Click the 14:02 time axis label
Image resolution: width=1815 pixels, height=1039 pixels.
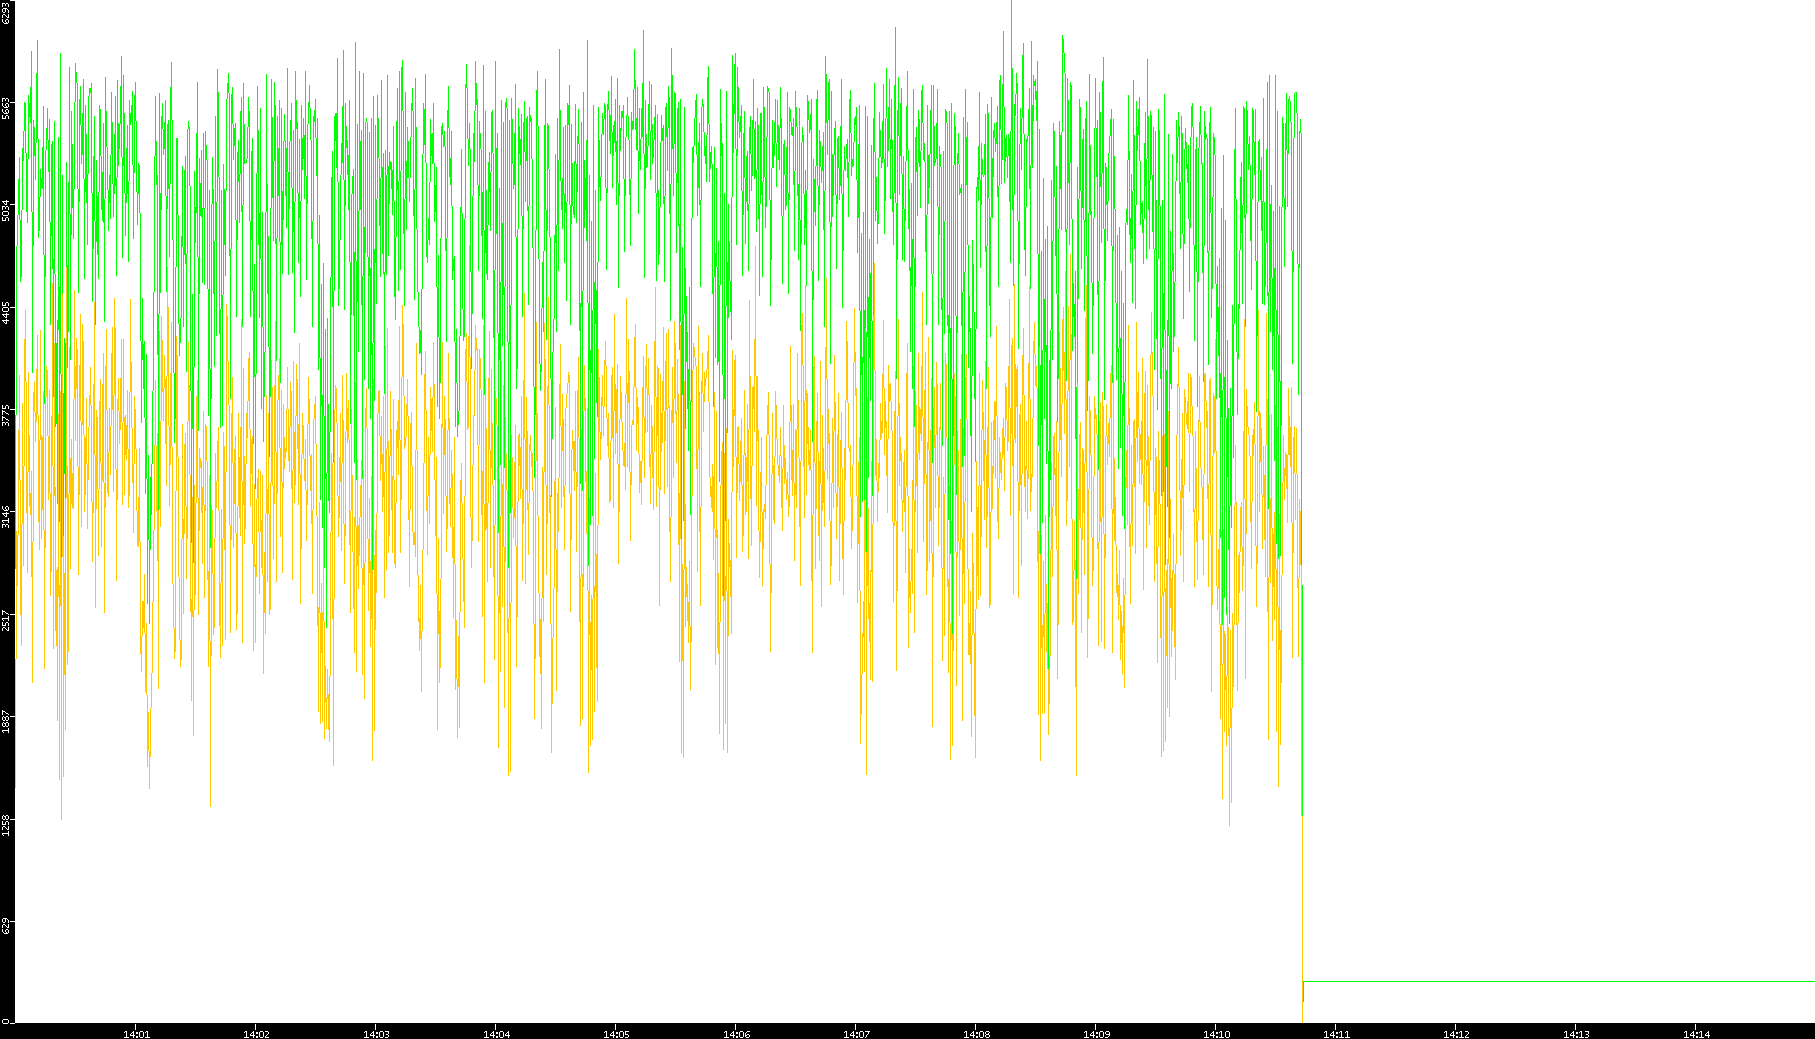click(256, 1034)
